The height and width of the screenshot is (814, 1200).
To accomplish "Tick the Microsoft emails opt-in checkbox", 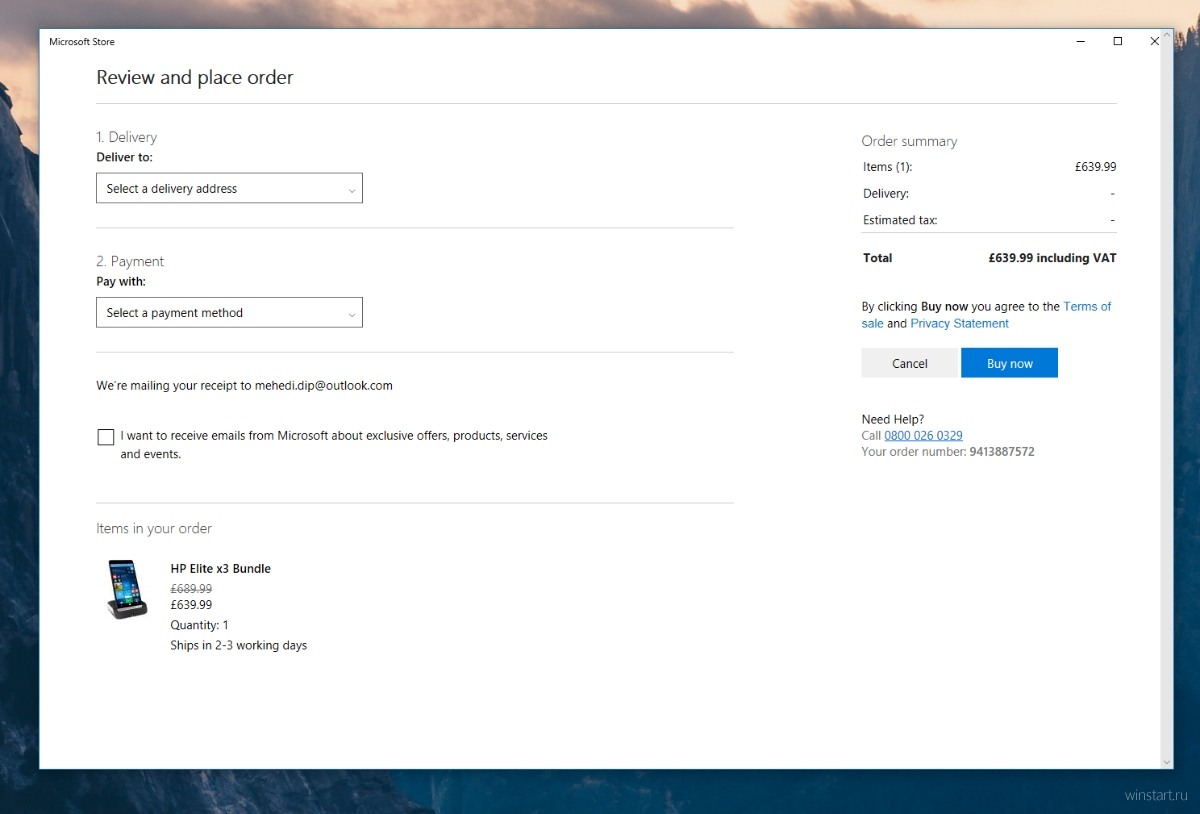I will [105, 437].
